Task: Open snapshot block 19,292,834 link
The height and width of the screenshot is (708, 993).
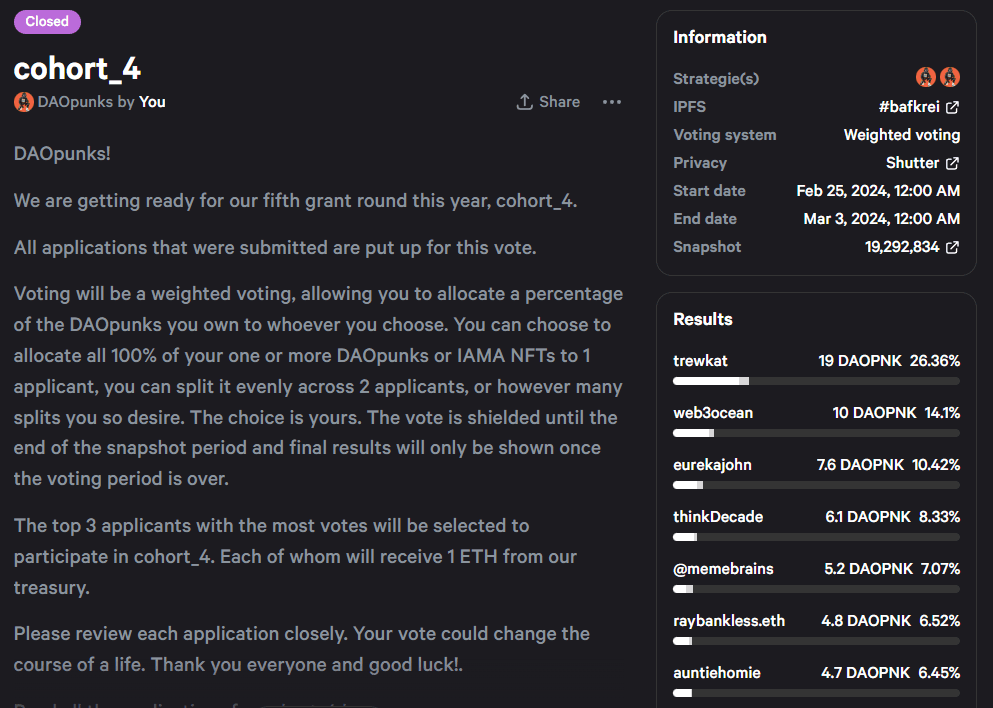Action: (x=902, y=247)
